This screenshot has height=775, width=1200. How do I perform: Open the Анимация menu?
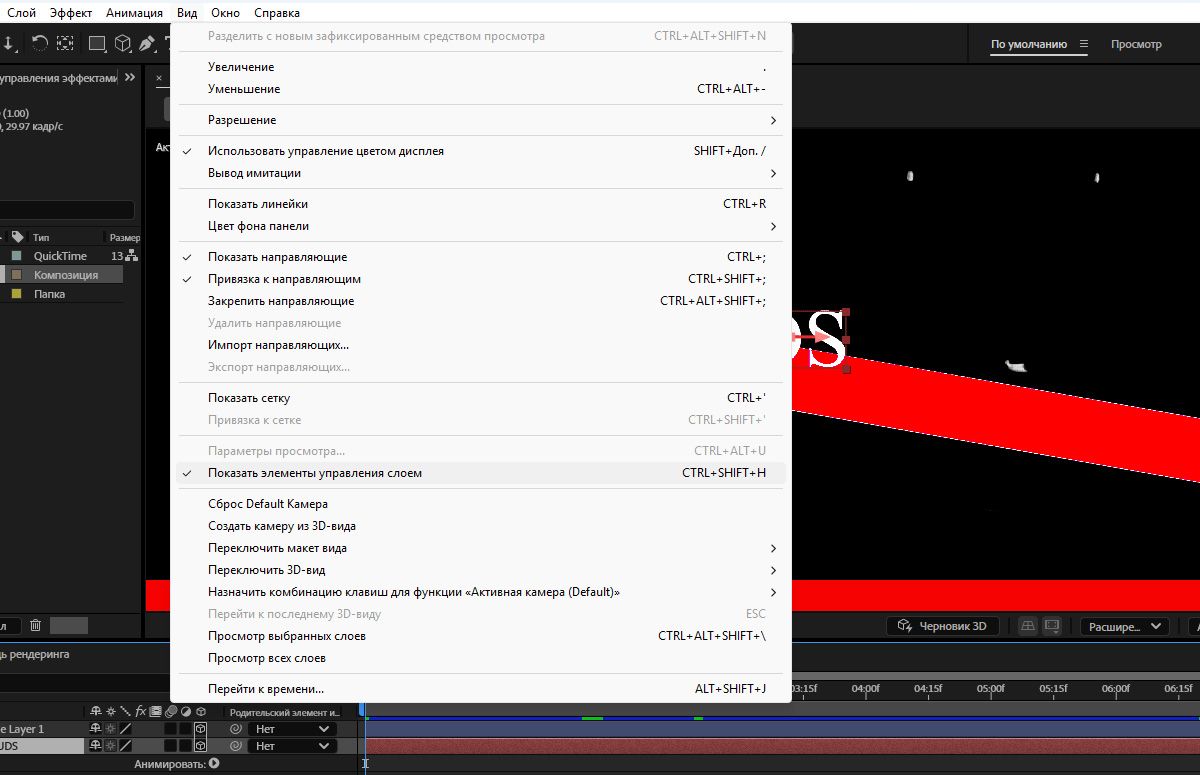click(134, 13)
